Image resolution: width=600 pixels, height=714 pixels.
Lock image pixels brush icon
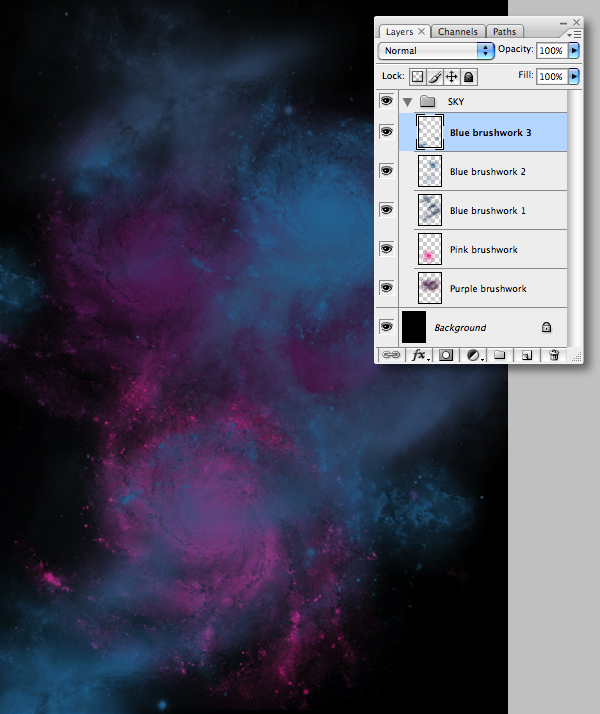pyautogui.click(x=435, y=76)
